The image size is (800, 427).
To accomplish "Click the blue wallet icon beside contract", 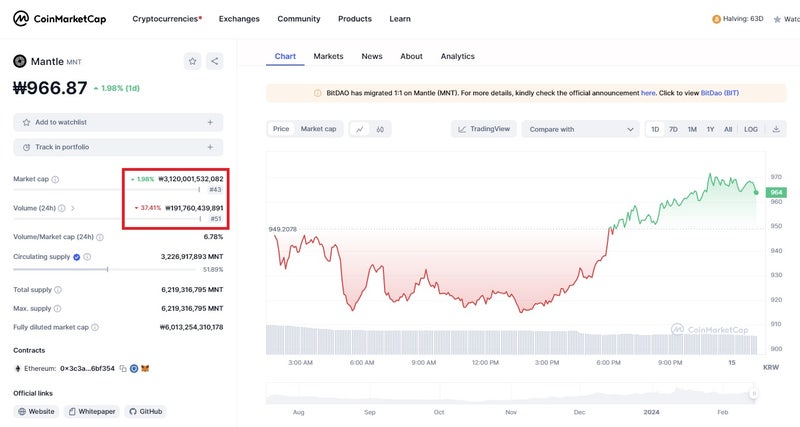I will (134, 368).
